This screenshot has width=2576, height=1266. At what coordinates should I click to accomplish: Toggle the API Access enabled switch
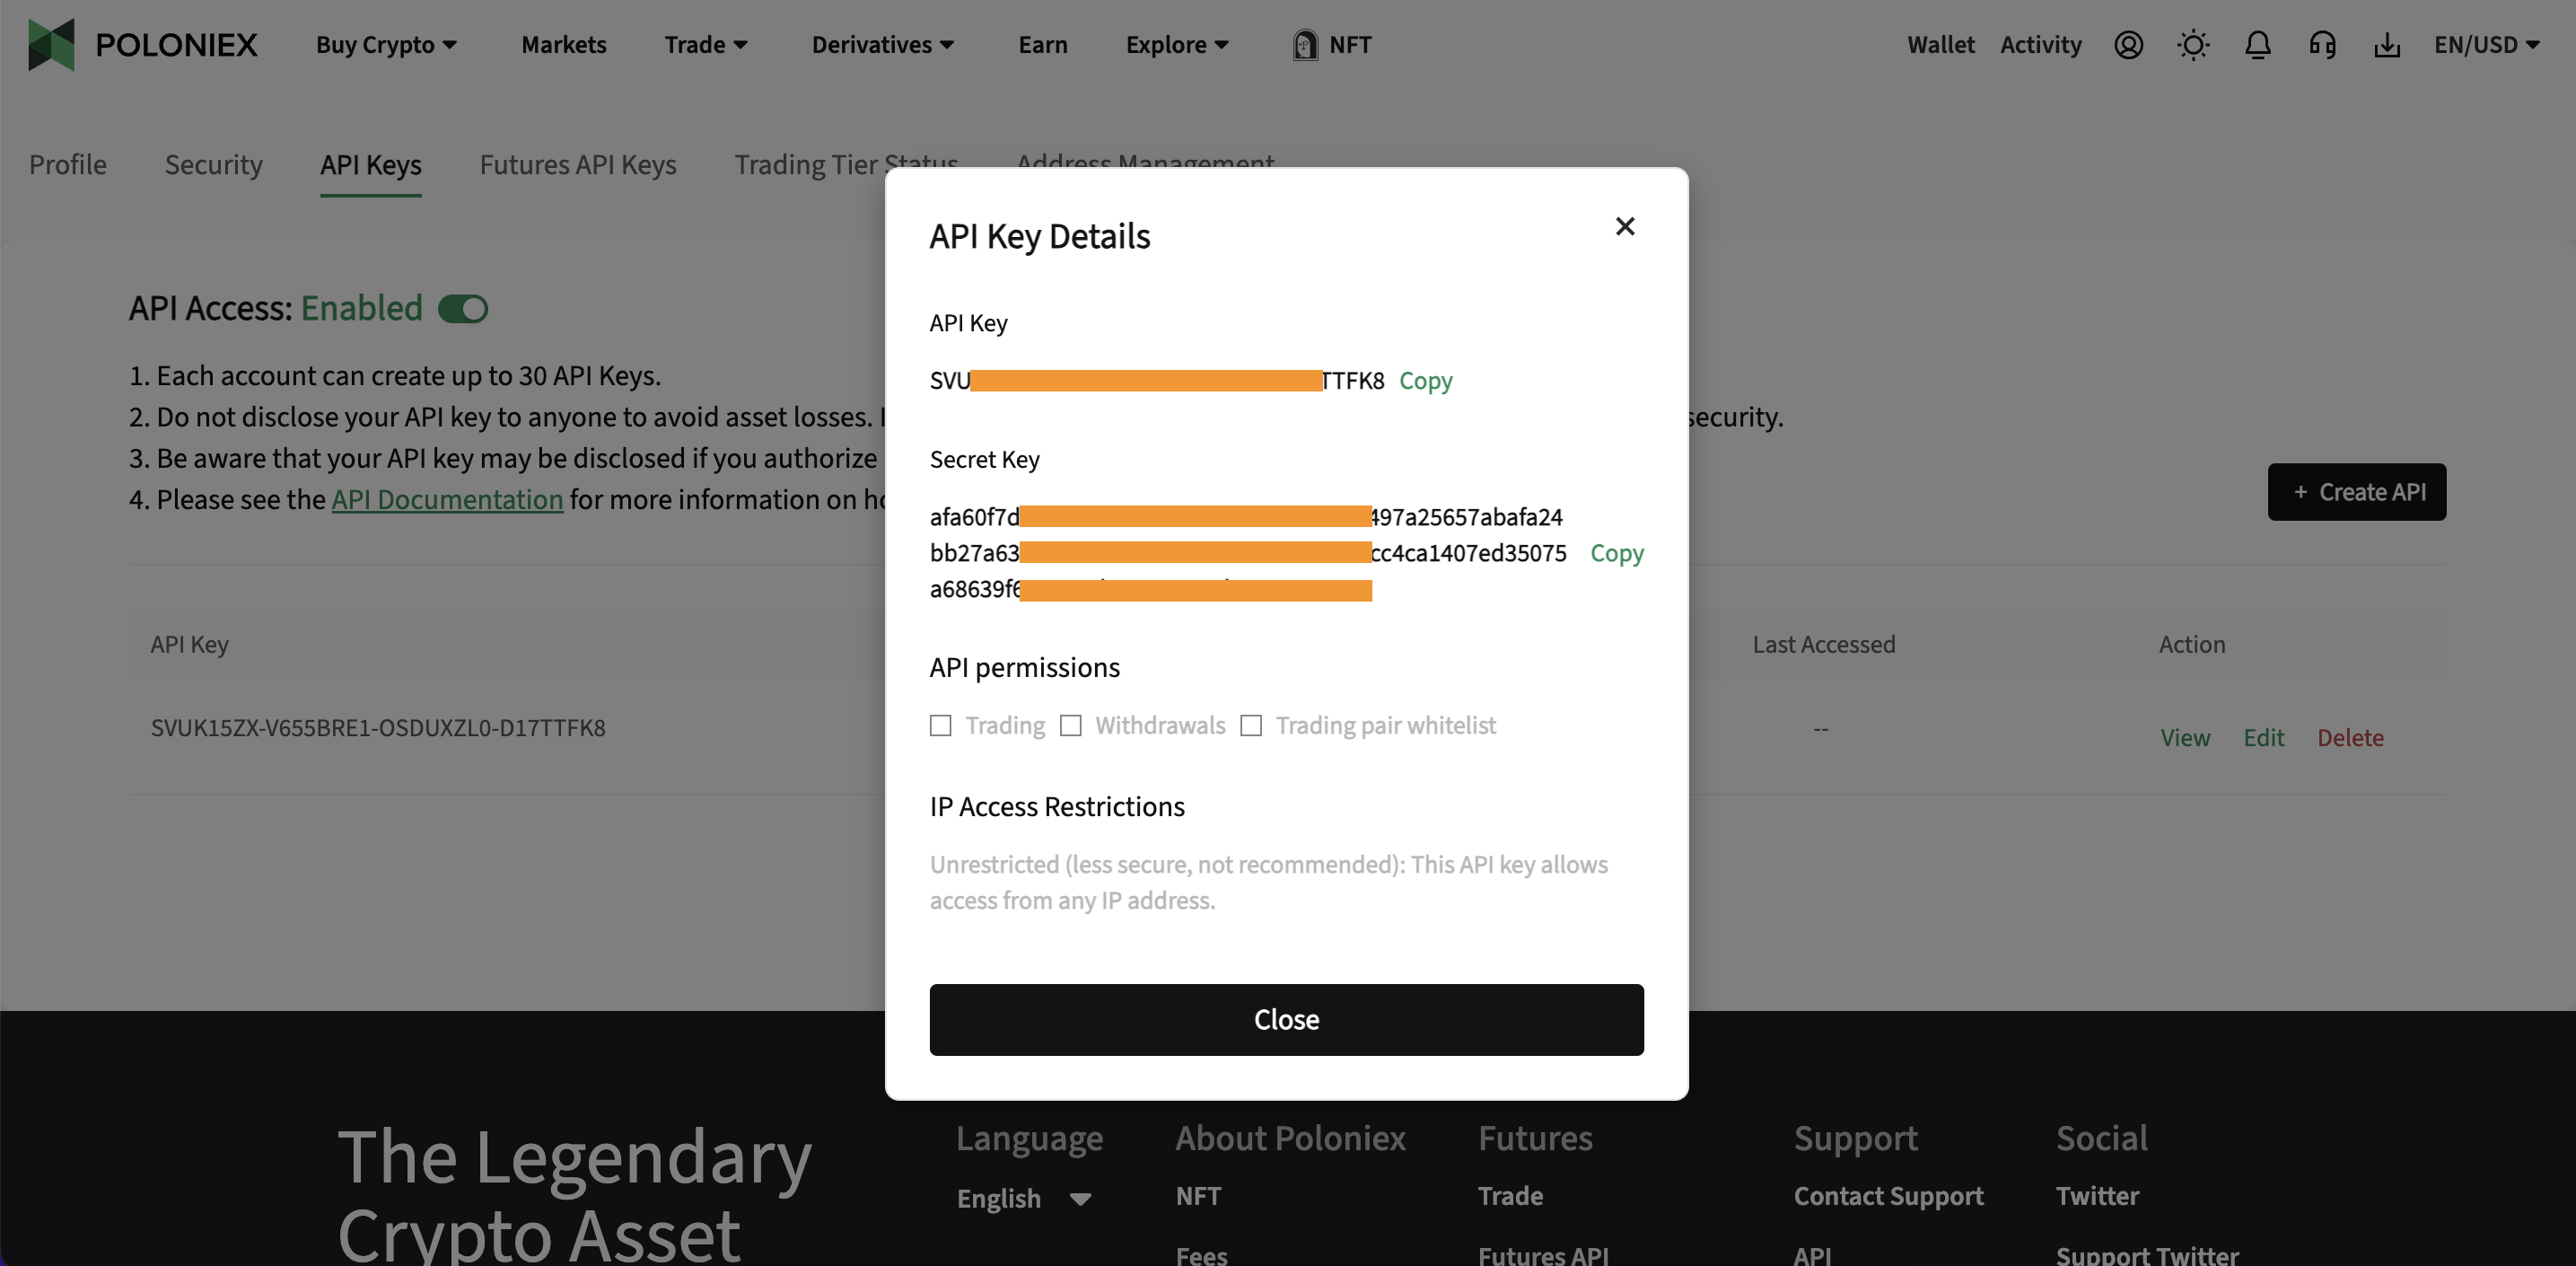(x=463, y=309)
